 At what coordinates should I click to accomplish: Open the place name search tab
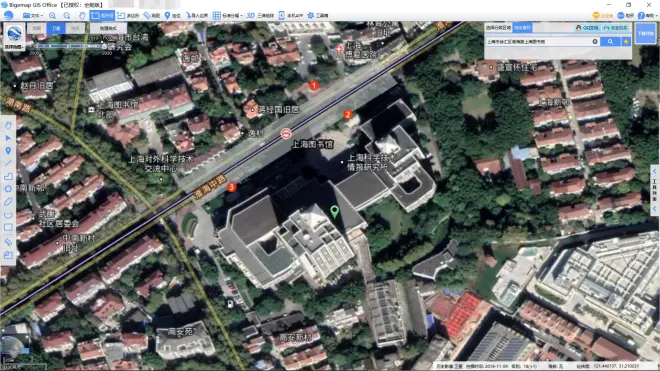(x=522, y=28)
